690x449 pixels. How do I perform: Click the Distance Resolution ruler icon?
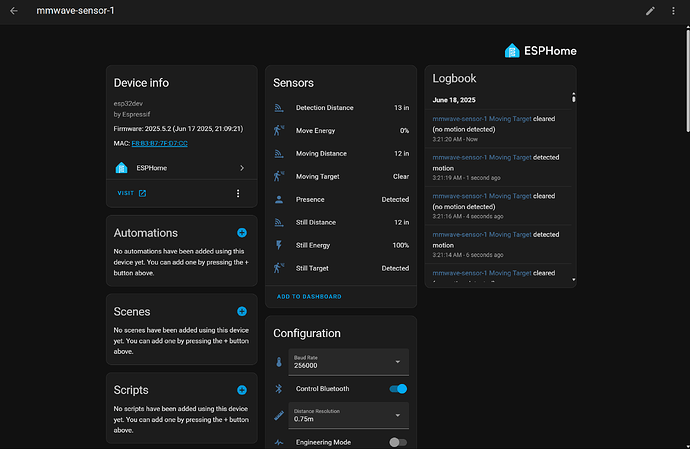coord(279,415)
